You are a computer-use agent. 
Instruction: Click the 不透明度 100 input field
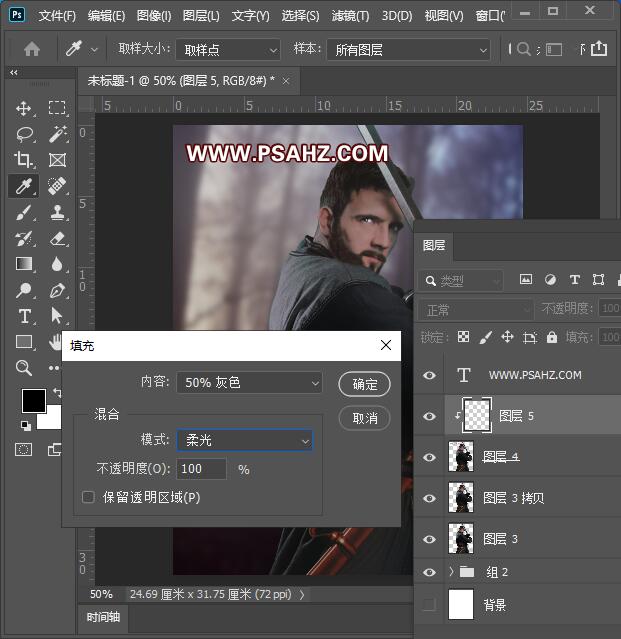(x=201, y=469)
